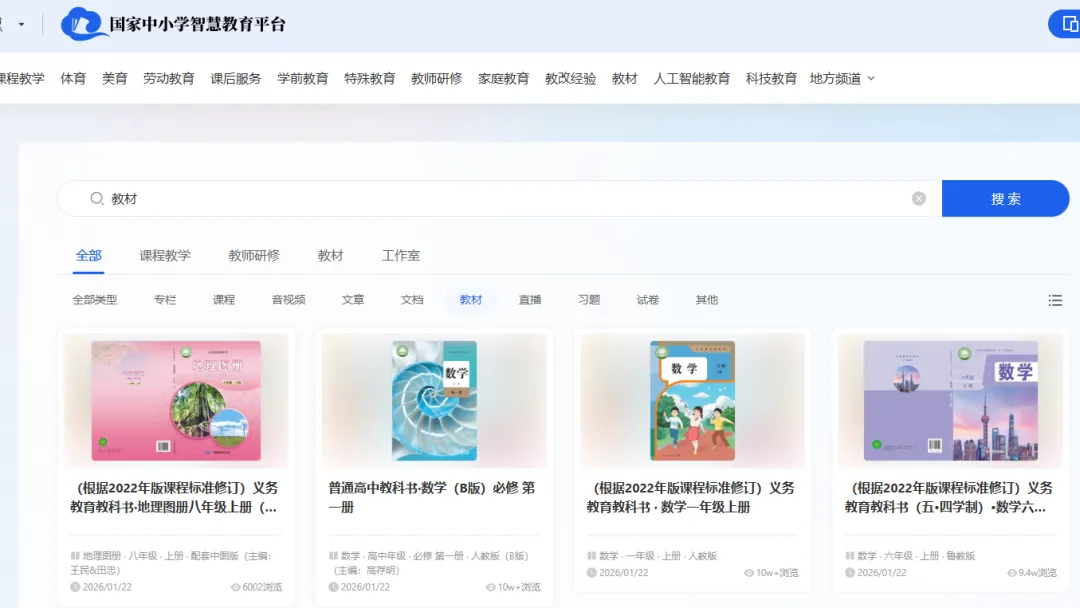Viewport: 1080px width, 608px height.
Task: Open 体育 in navigation bar
Action: tap(73, 78)
